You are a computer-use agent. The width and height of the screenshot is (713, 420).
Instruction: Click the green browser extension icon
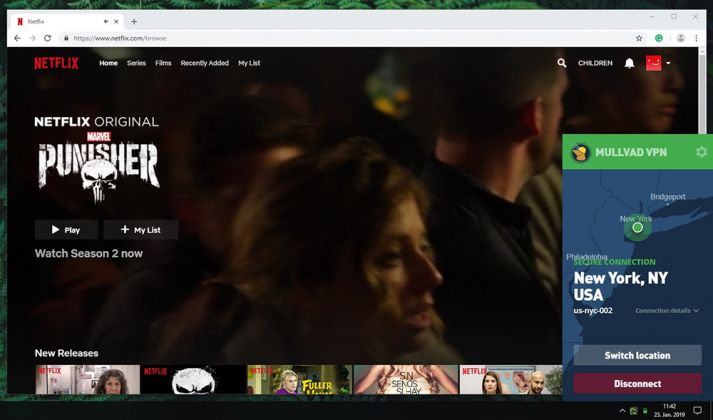(x=658, y=38)
